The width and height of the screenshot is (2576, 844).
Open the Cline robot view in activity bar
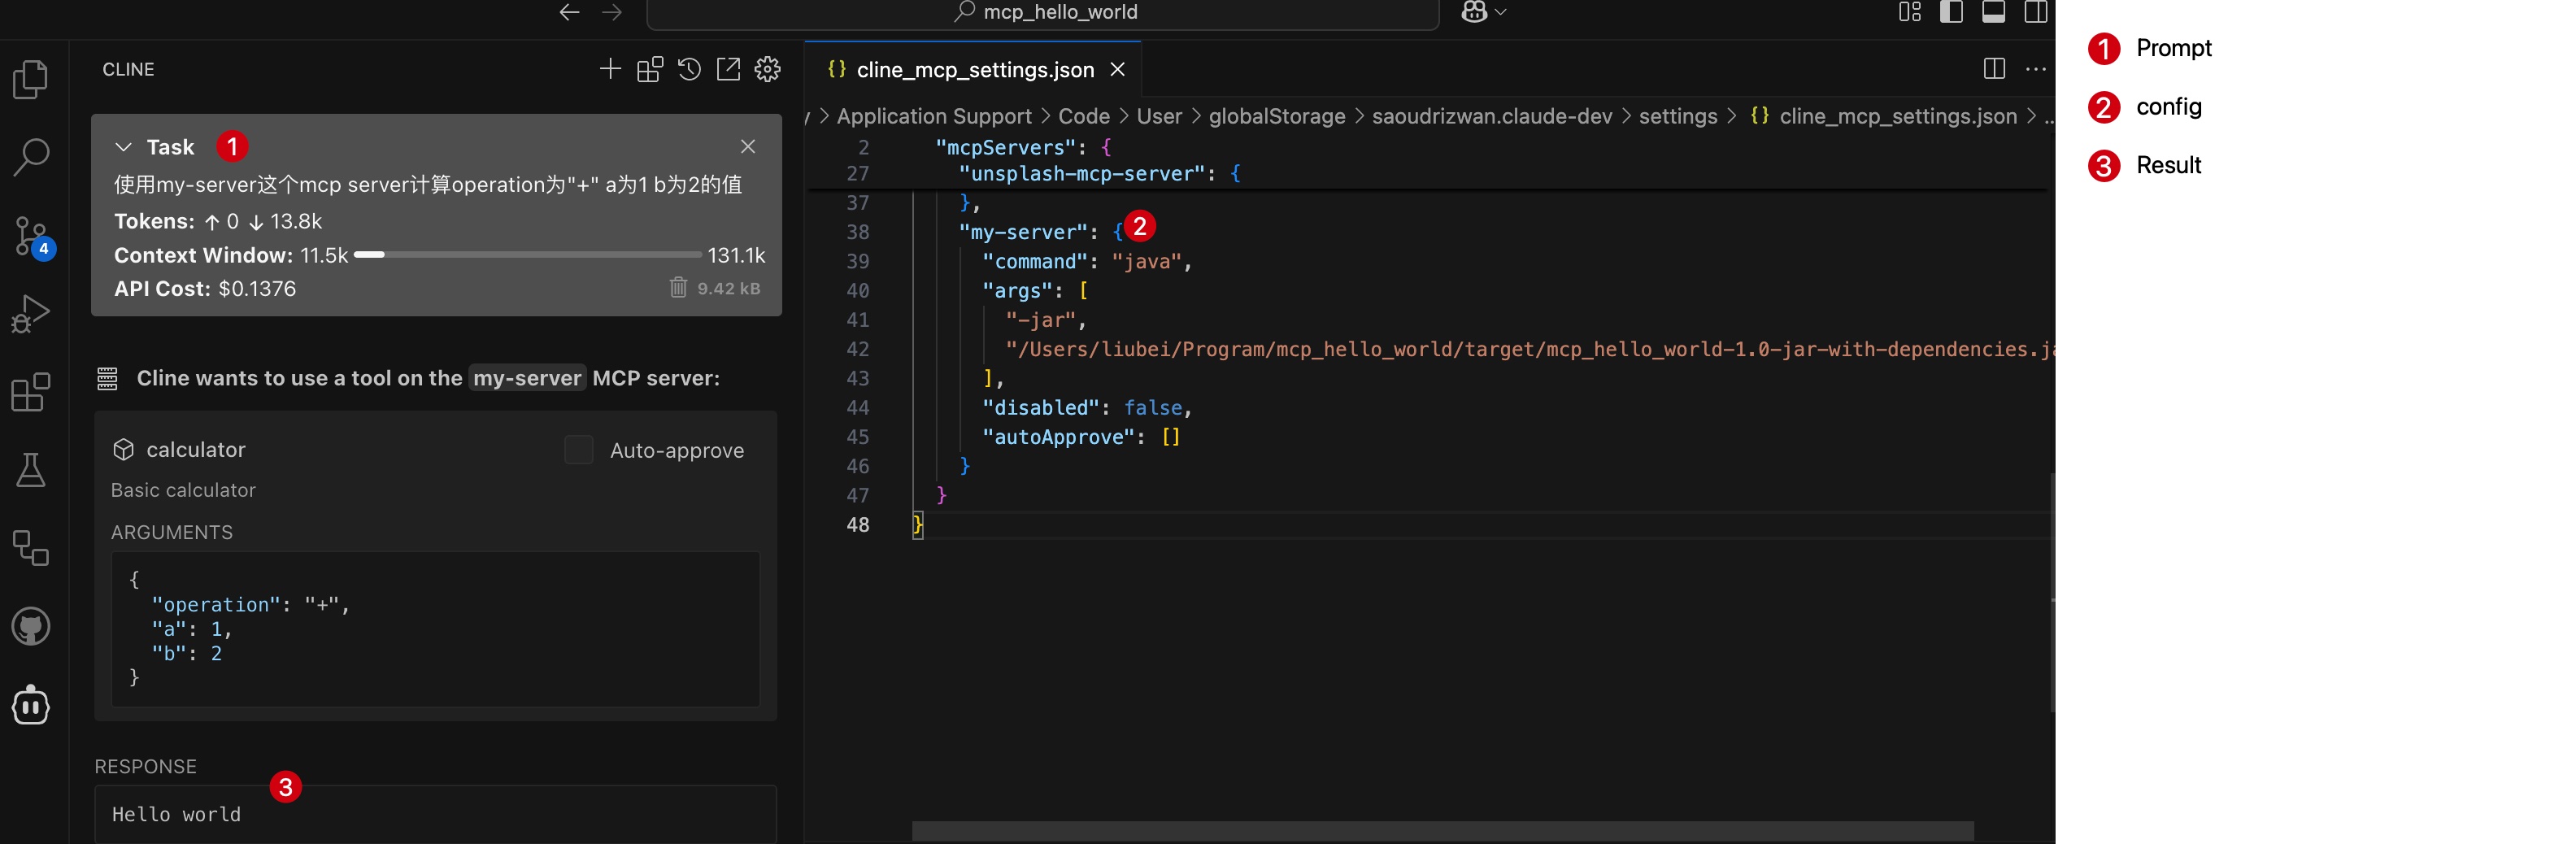coord(31,706)
